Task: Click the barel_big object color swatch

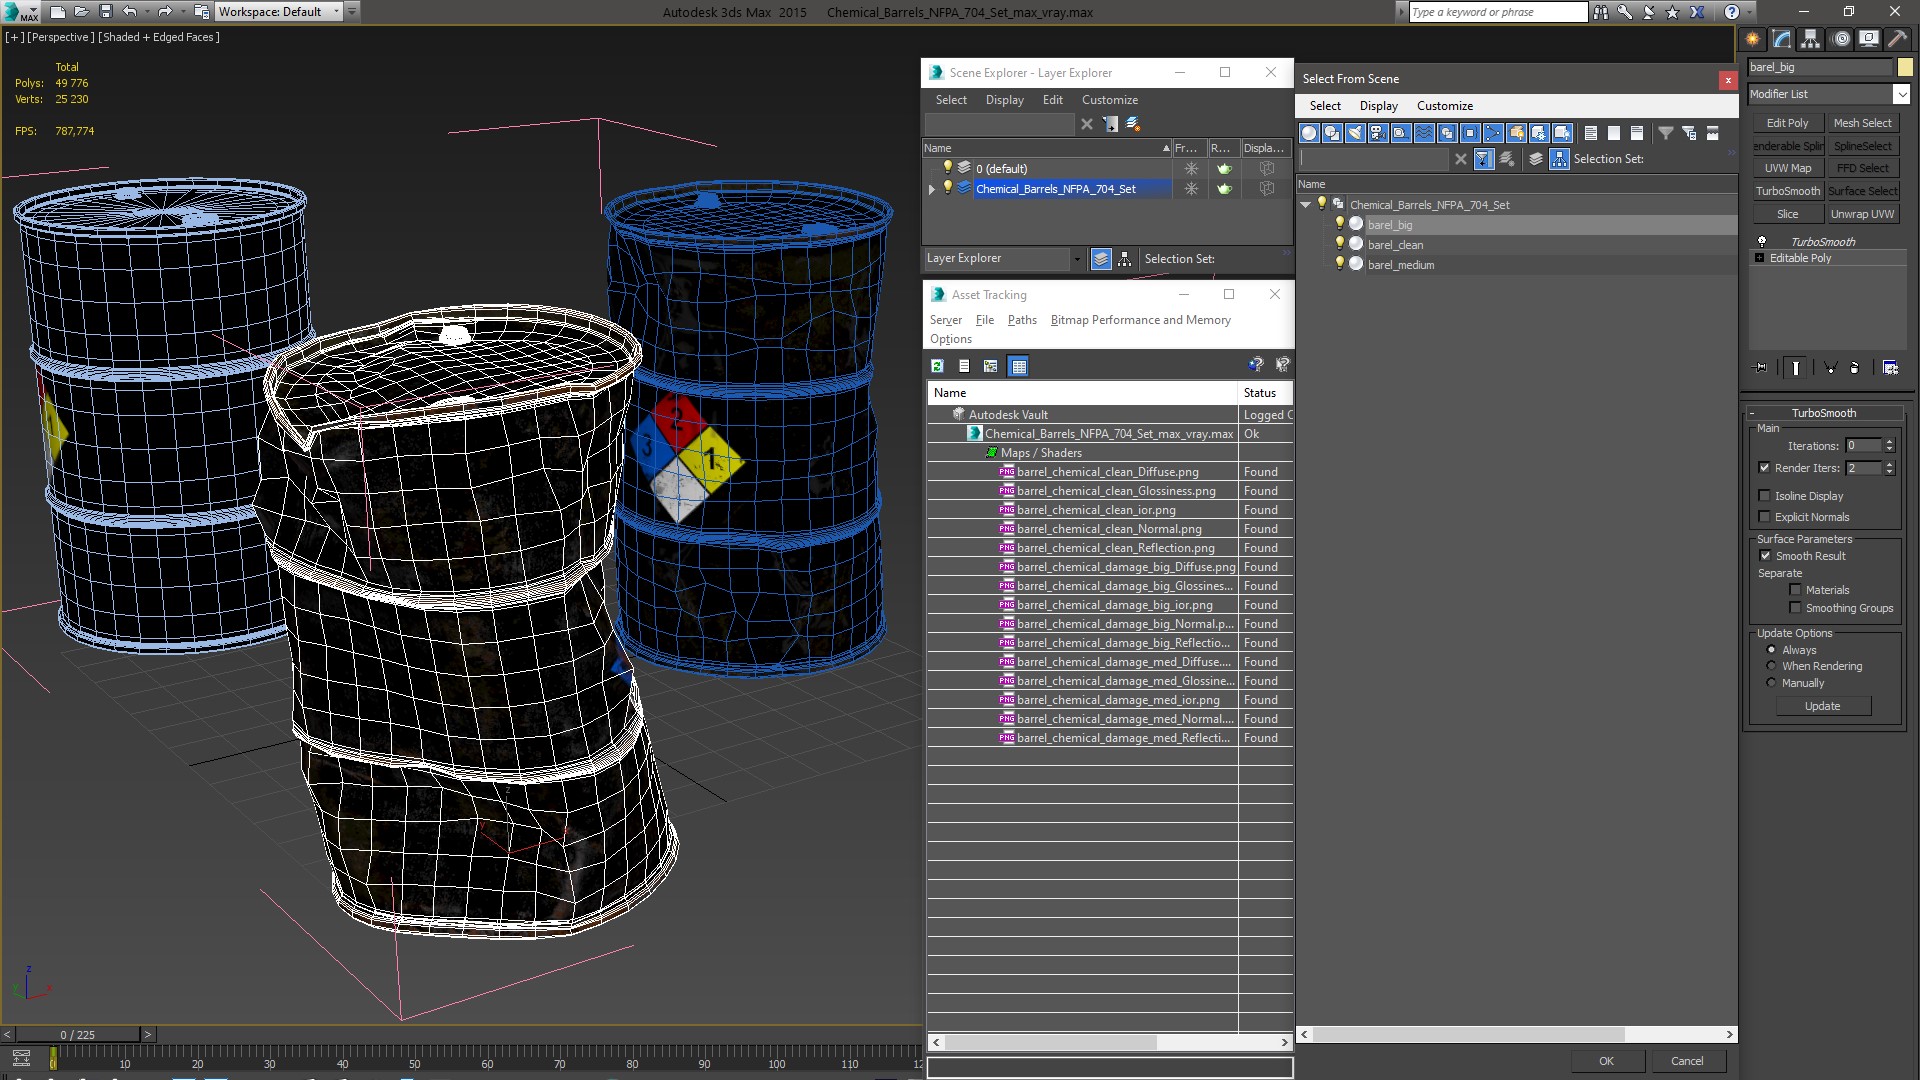Action: 1905,67
